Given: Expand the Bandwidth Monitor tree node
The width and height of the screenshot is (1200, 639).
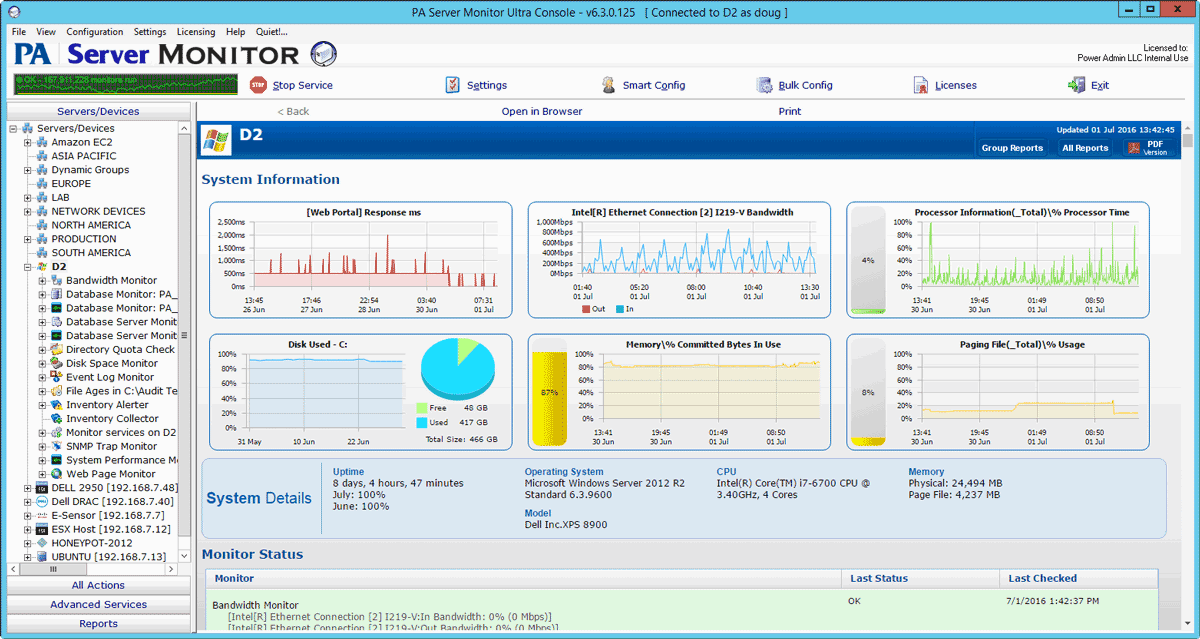Looking at the screenshot, I should [43, 281].
